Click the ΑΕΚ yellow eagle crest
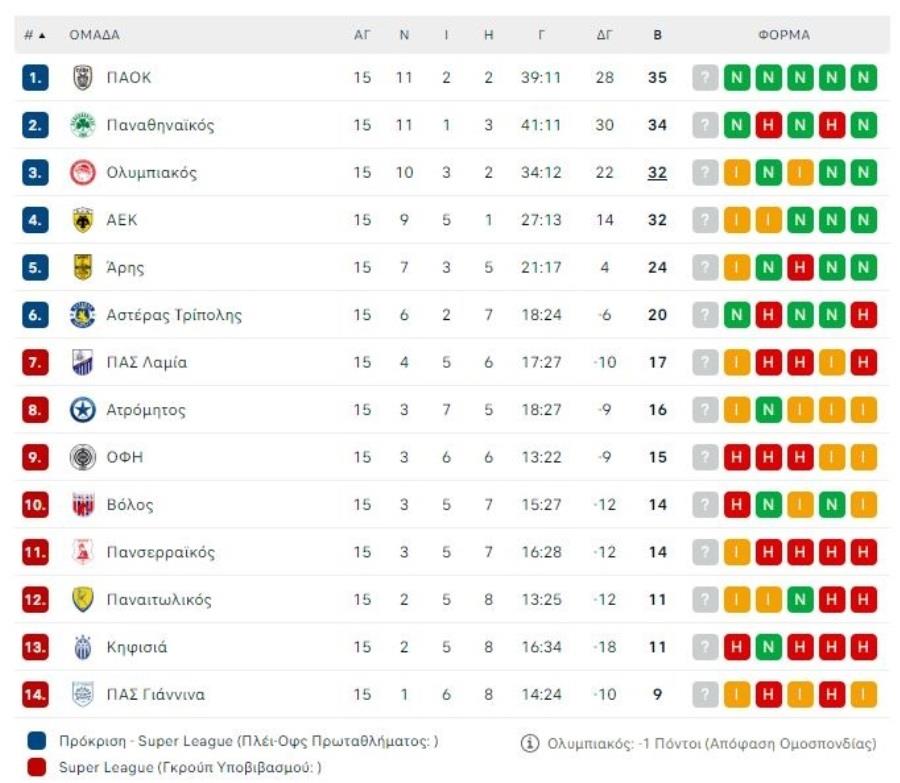900x783 pixels. click(x=83, y=220)
